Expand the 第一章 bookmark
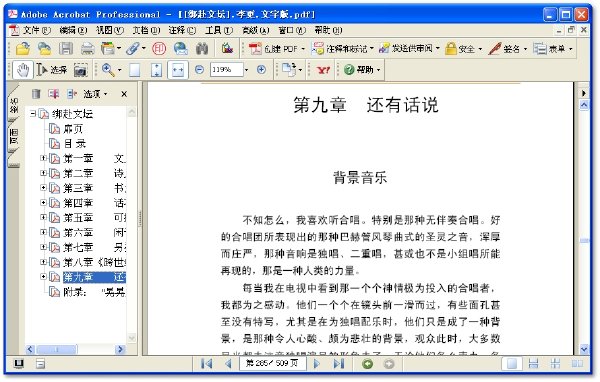Viewport: 600px width, 382px height. click(43, 158)
